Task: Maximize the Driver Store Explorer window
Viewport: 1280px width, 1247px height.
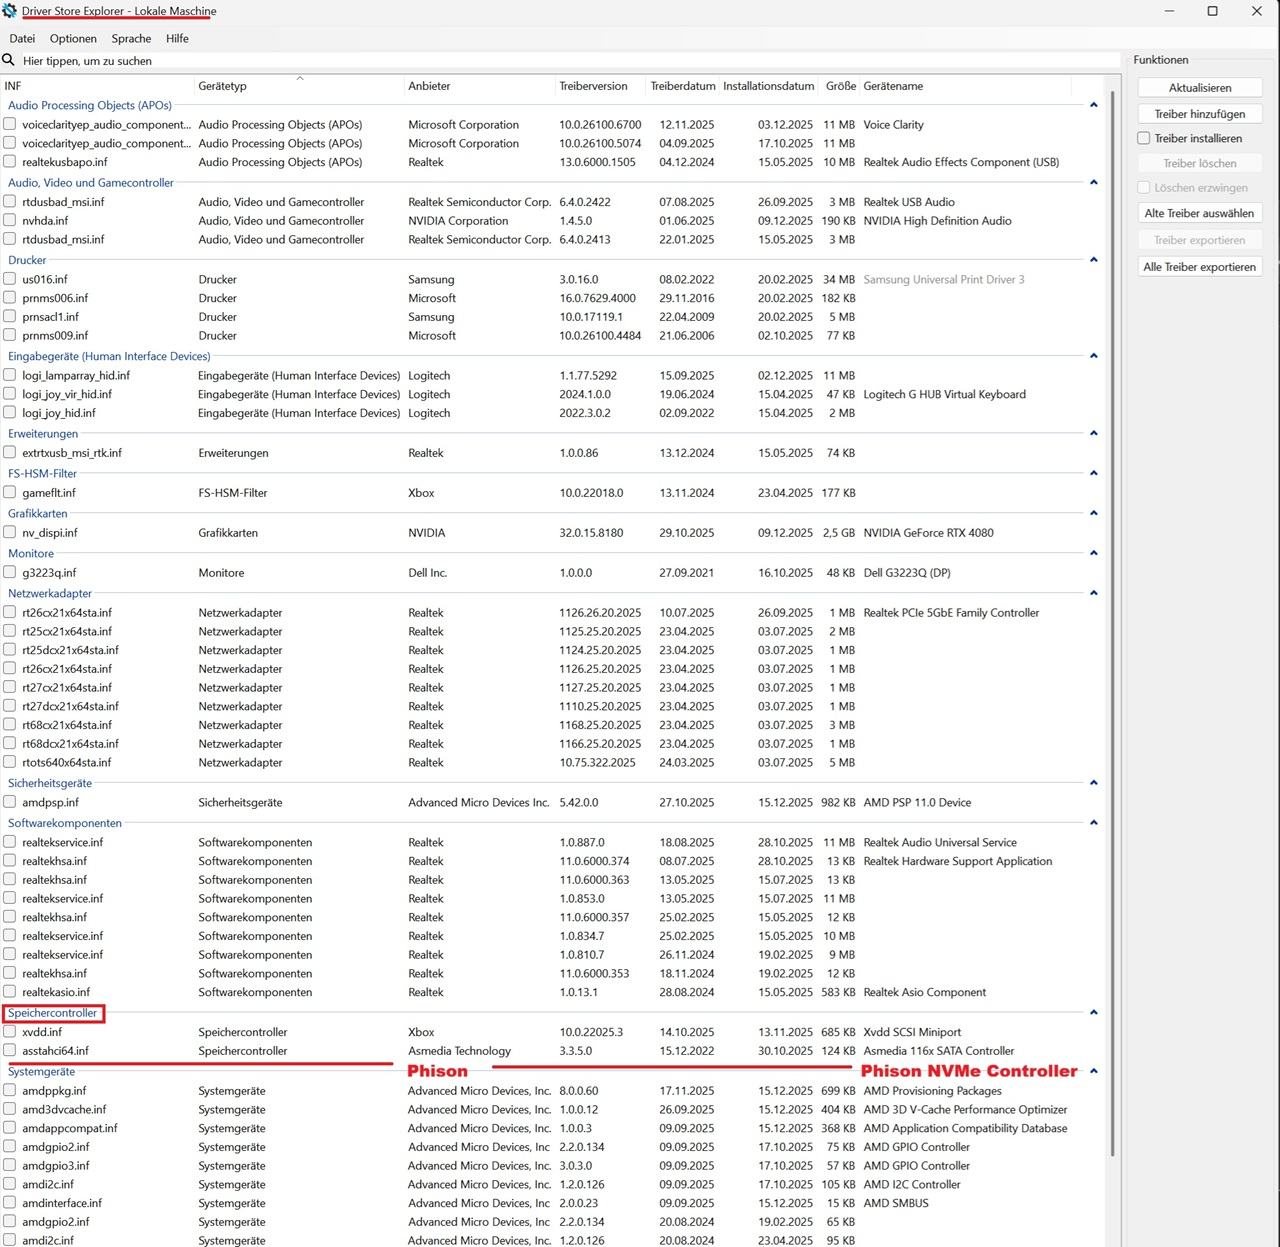Action: 1212,11
